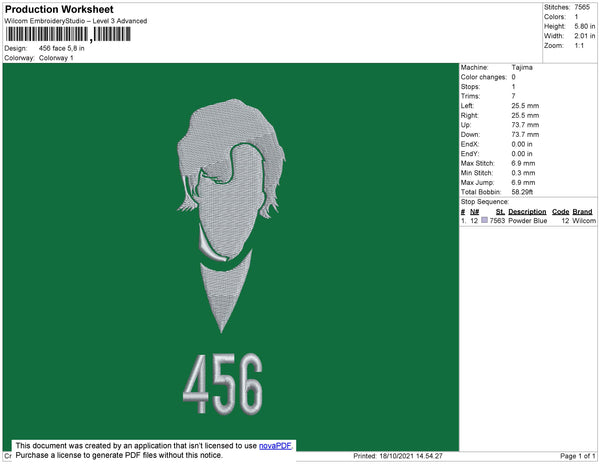600x464 pixels.
Task: Click the 'Printed: 18/10/2021 14.54.27' footer text
Action: click(x=398, y=456)
